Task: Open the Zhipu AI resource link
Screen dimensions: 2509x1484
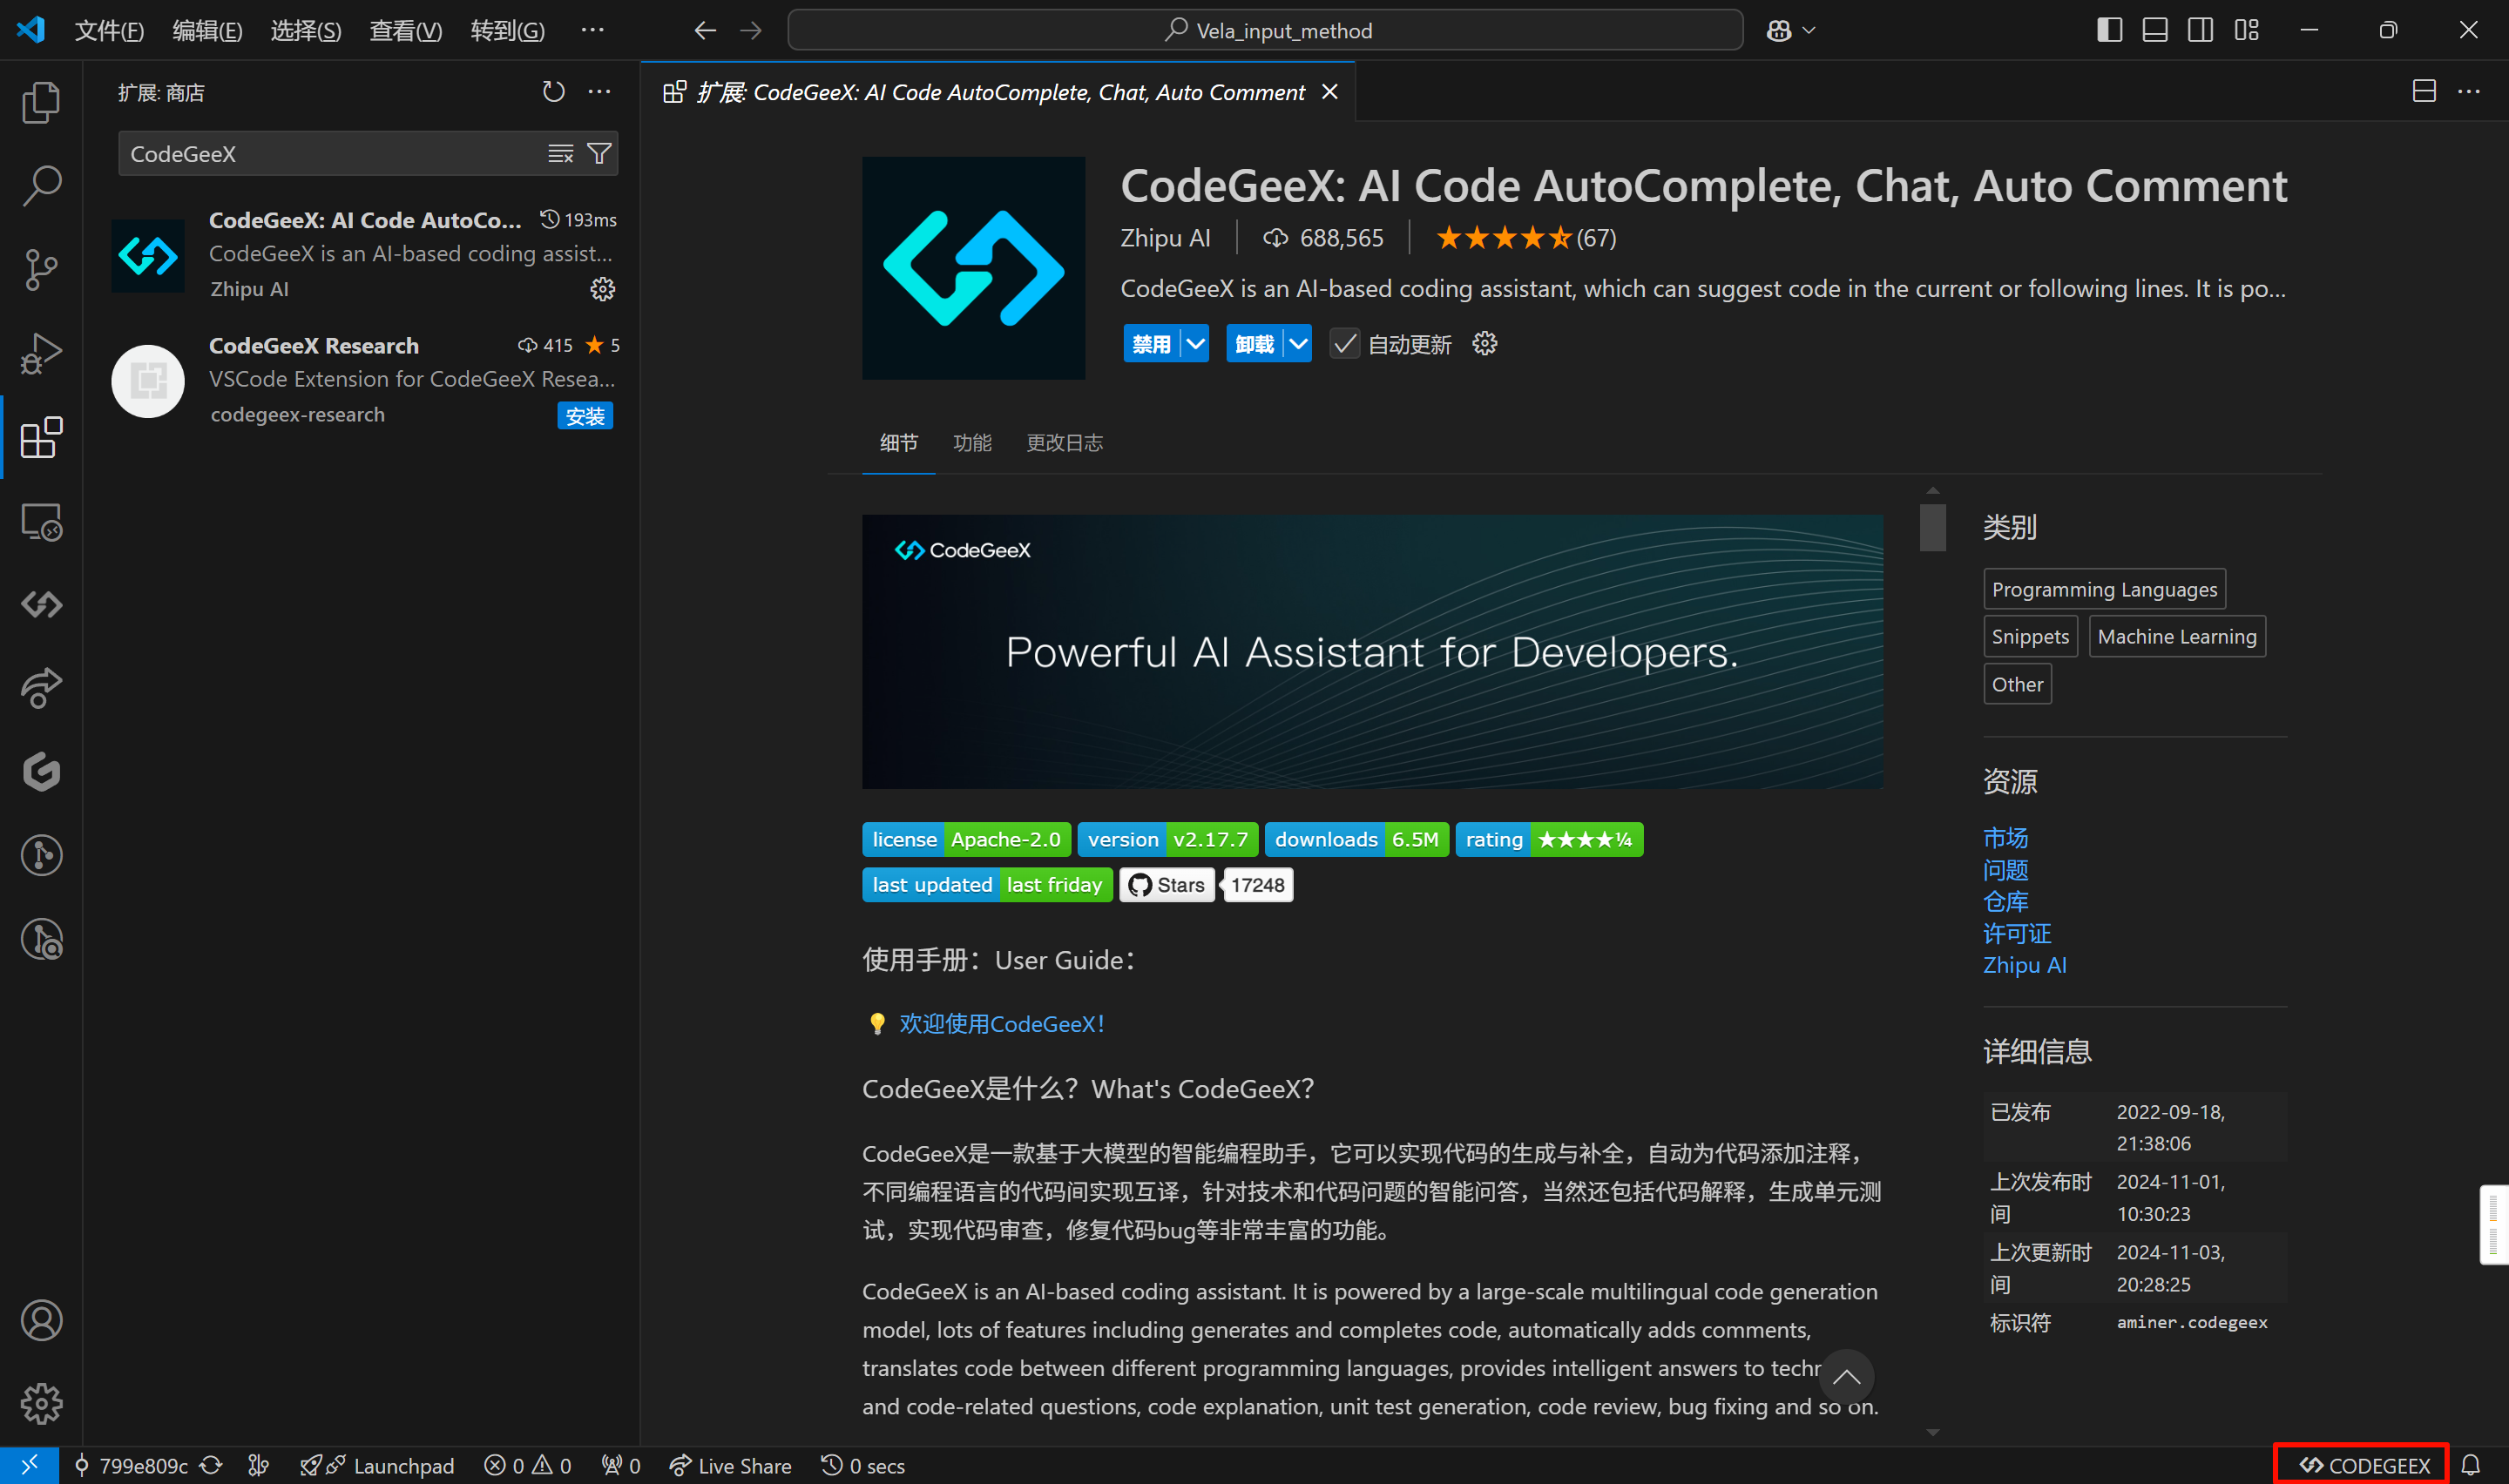Action: point(2024,965)
